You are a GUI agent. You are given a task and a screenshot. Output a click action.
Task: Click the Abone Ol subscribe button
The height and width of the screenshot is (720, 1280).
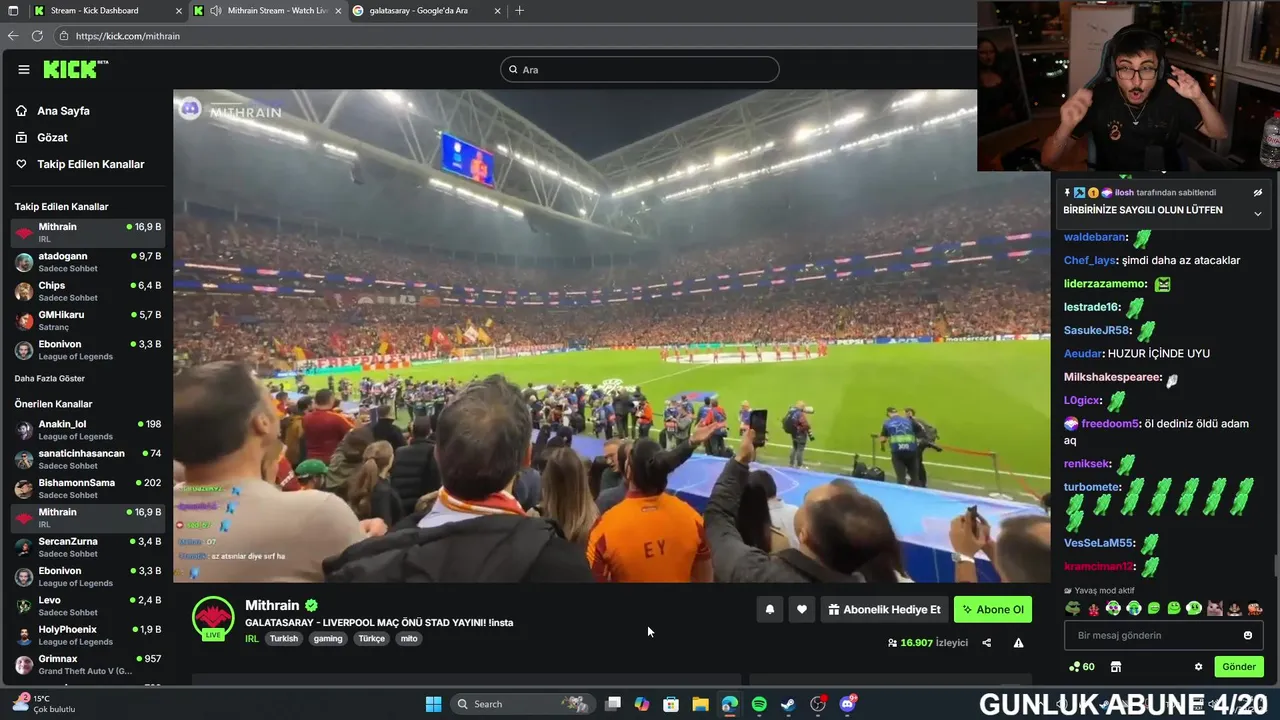point(993,609)
